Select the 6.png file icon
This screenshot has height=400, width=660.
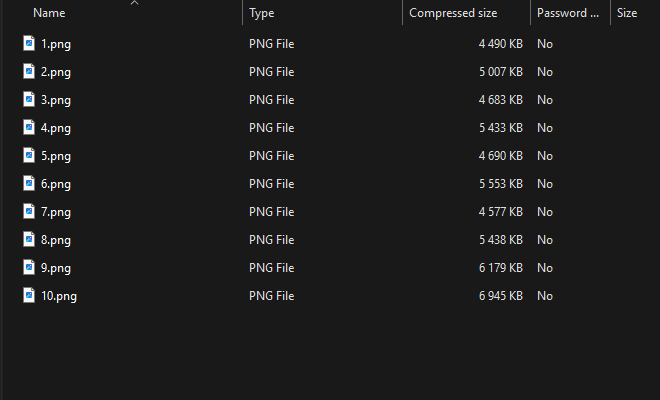click(29, 183)
